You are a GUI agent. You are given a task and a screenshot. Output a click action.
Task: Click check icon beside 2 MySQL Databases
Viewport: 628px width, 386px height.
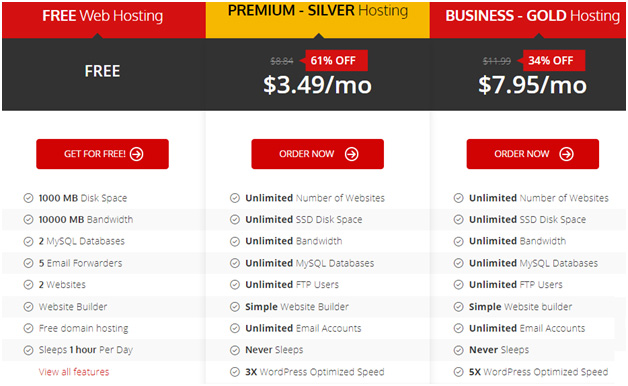[x=28, y=241]
